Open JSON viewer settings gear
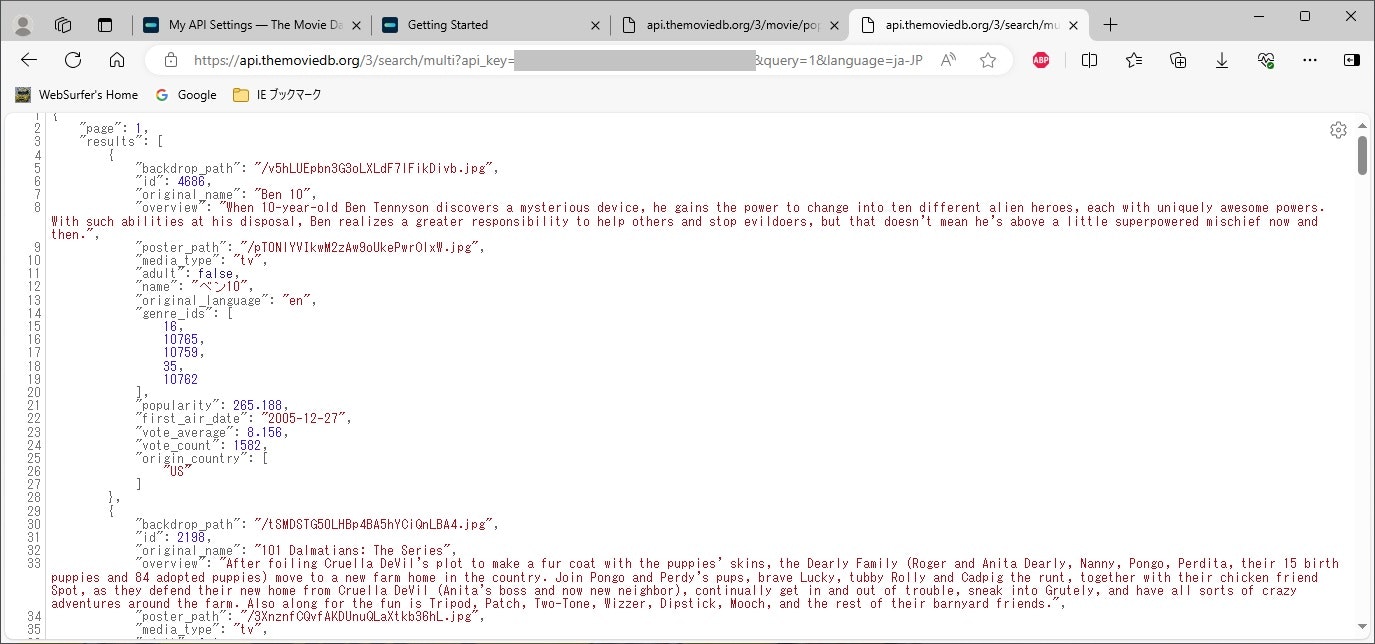This screenshot has height=644, width=1375. (1338, 130)
